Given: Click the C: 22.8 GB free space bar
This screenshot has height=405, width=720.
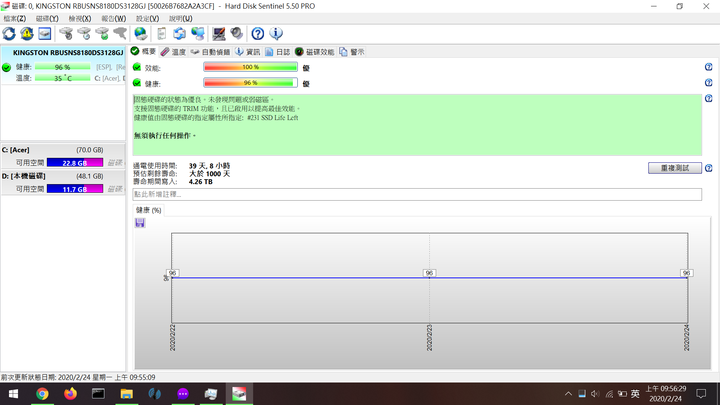Looking at the screenshot, I should (75, 163).
